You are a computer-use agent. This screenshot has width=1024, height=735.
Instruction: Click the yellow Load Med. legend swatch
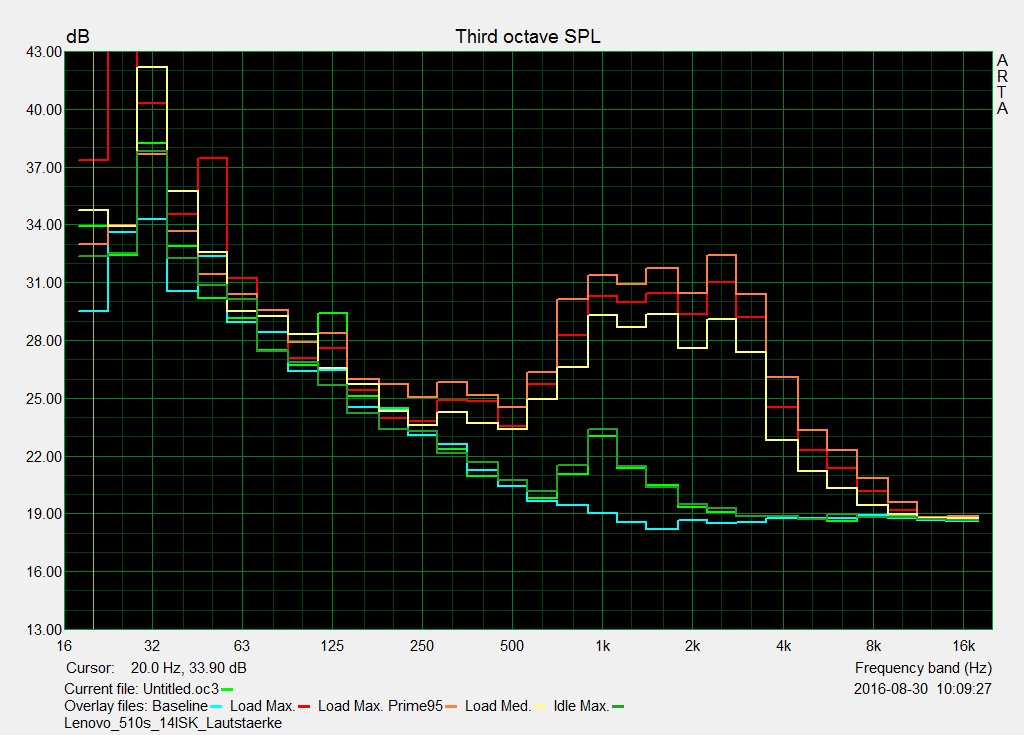pos(540,706)
